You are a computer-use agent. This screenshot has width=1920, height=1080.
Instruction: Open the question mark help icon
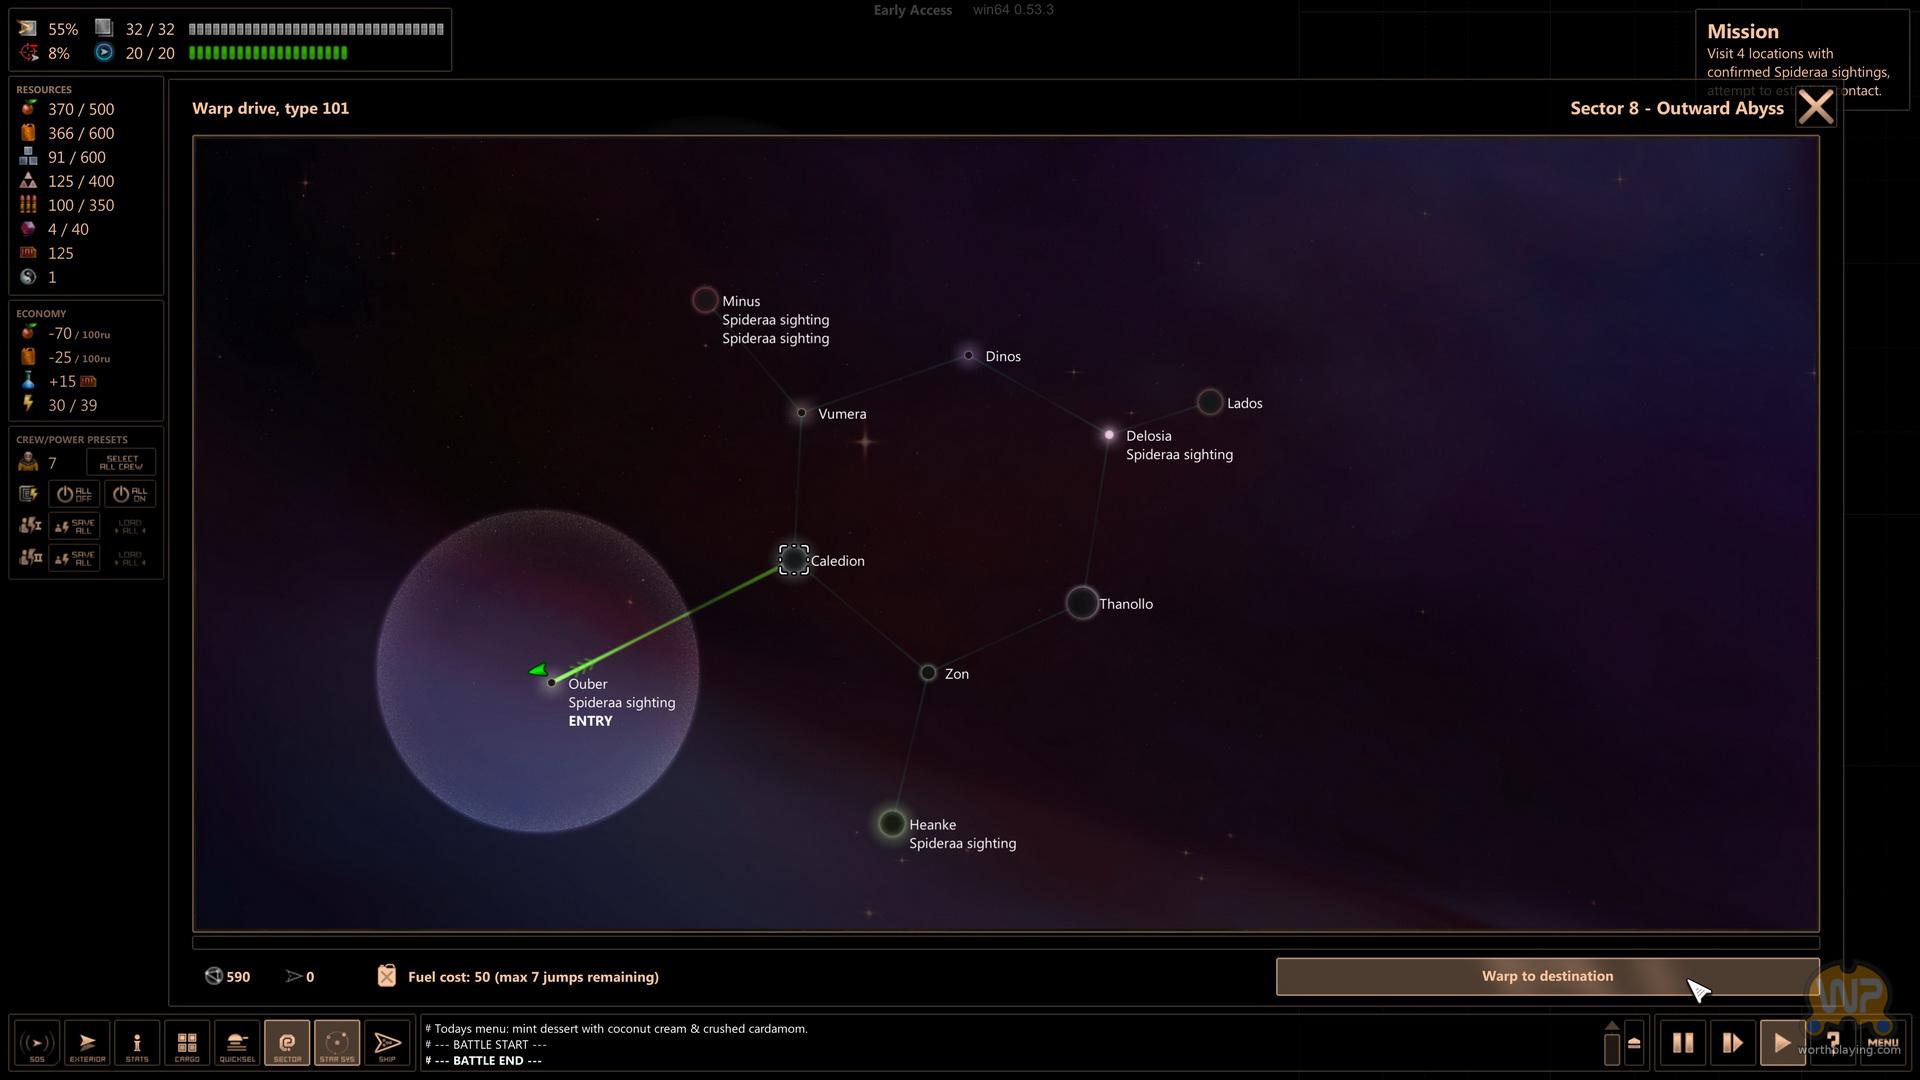pyautogui.click(x=1833, y=1042)
